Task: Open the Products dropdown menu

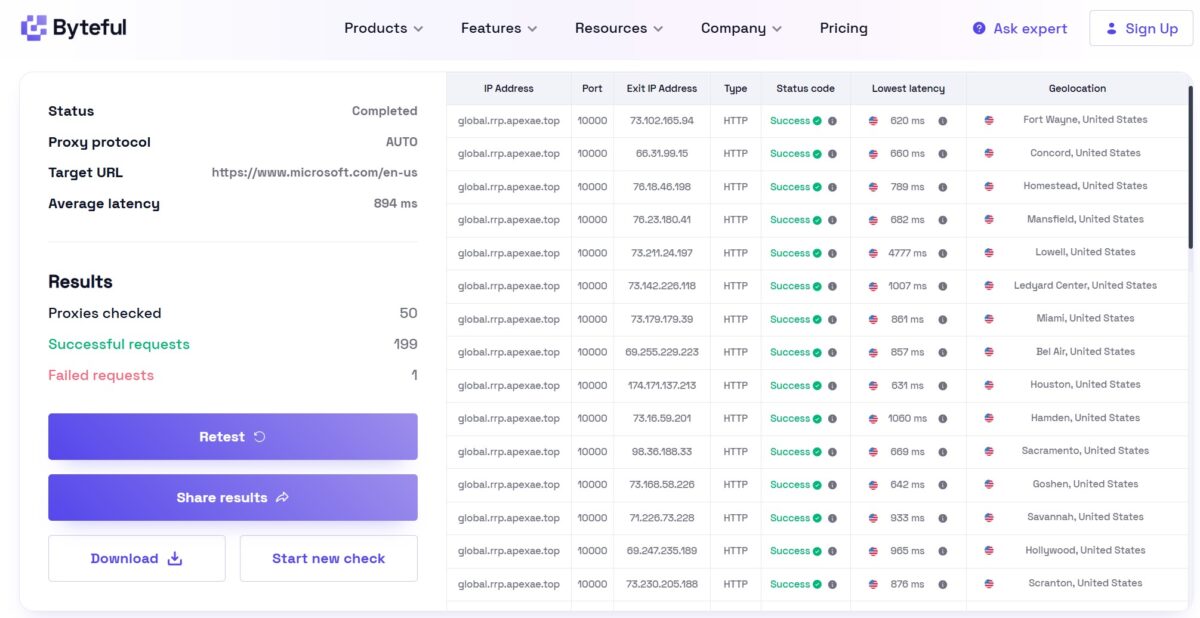Action: [384, 28]
